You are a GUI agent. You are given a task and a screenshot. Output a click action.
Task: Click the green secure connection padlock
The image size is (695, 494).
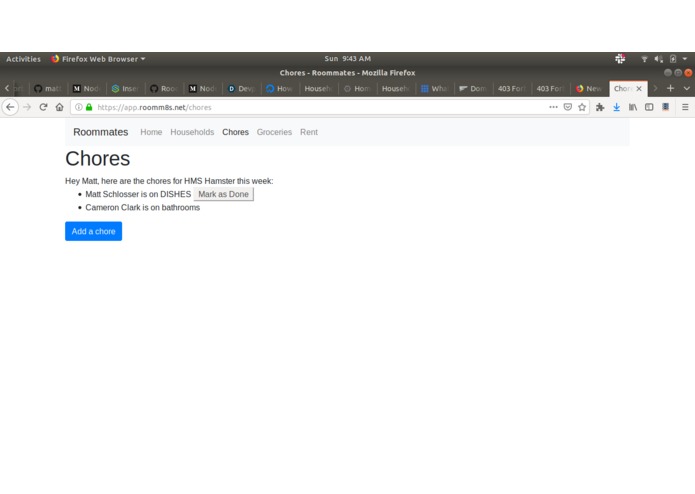tap(89, 107)
